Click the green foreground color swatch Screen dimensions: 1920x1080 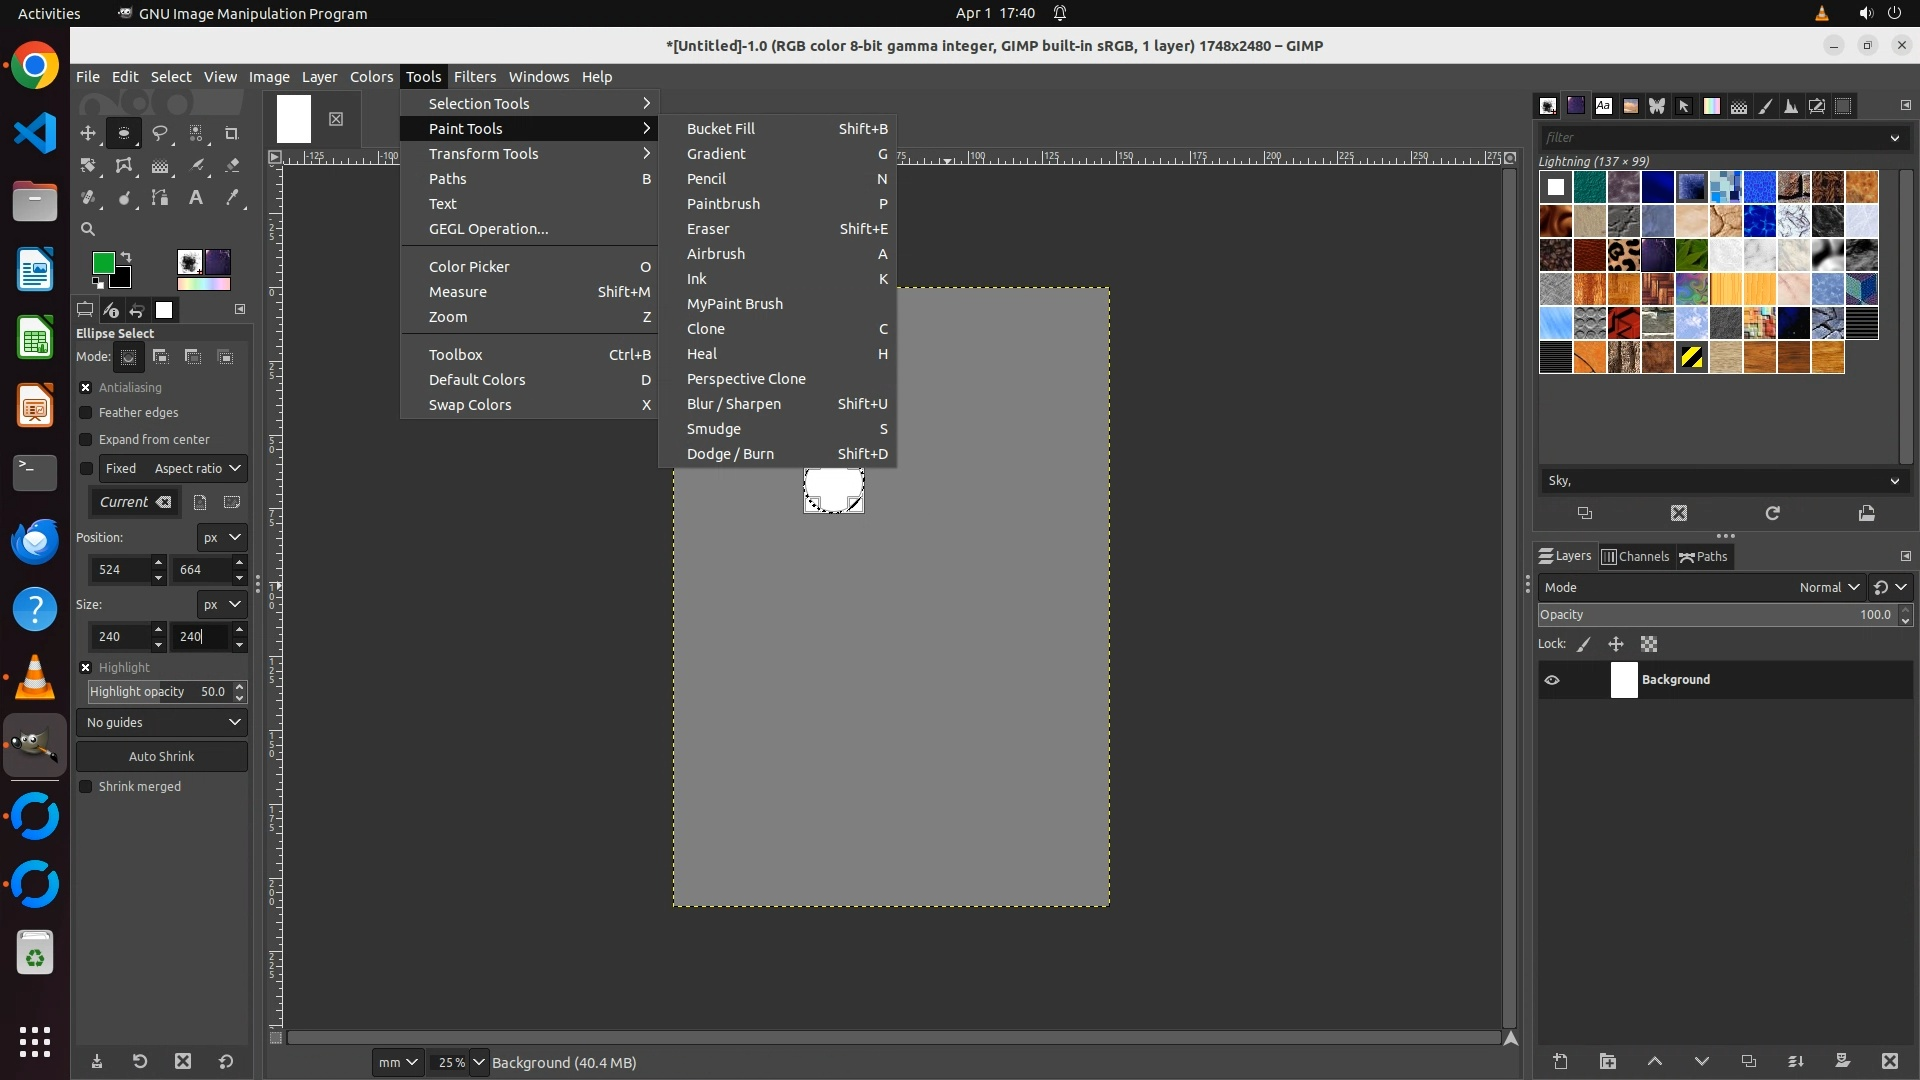pos(102,262)
